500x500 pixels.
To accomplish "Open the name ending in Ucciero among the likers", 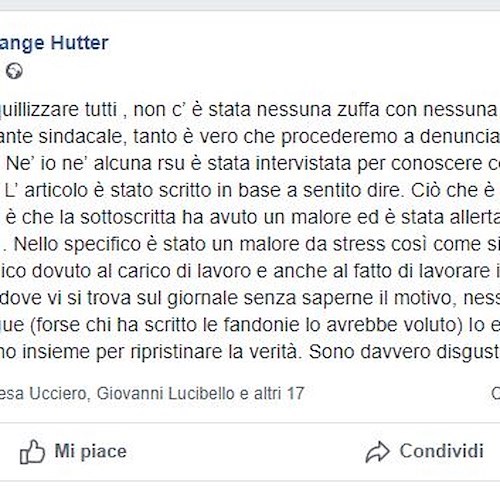I will [x=44, y=393].
